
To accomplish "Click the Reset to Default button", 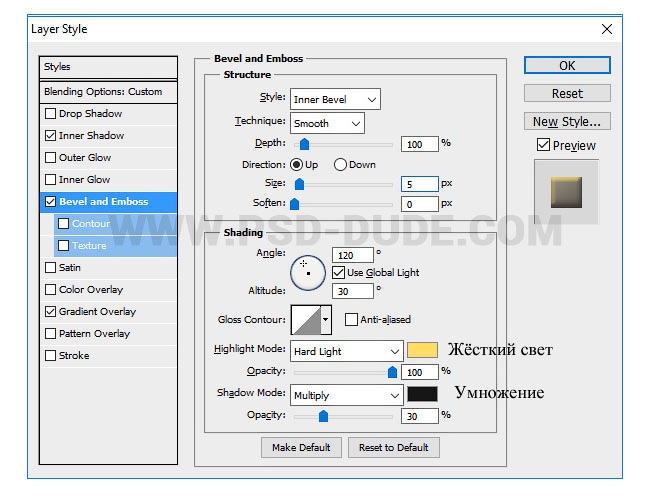I will pyautogui.click(x=393, y=448).
